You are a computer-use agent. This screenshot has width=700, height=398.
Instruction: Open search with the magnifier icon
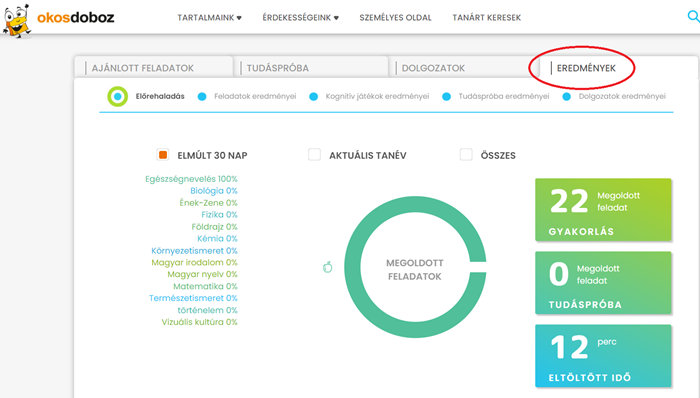click(x=693, y=17)
